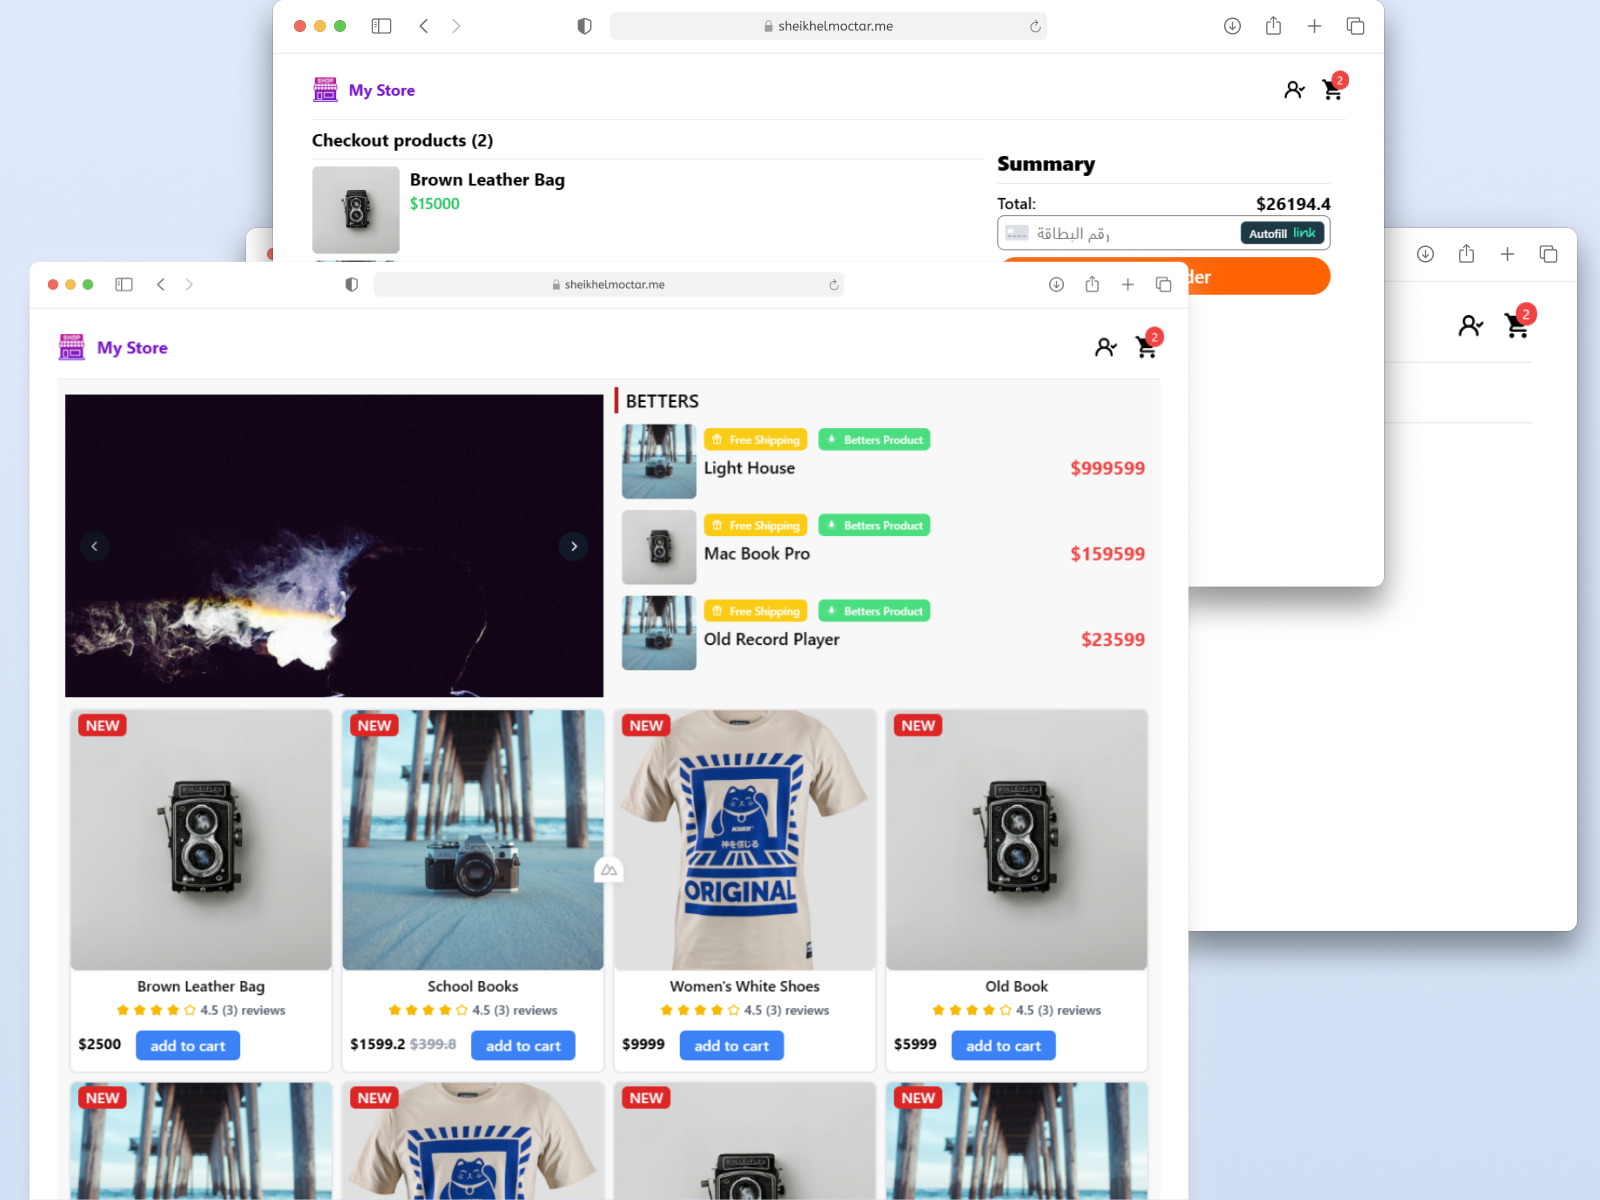The height and width of the screenshot is (1200, 1600).
Task: Reload page in front browser address bar
Action: click(834, 285)
